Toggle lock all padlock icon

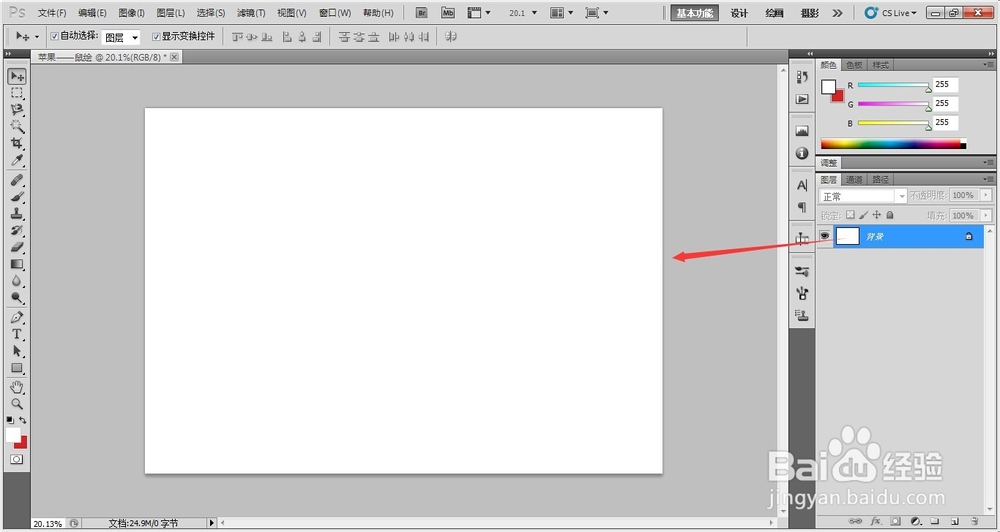coord(890,216)
